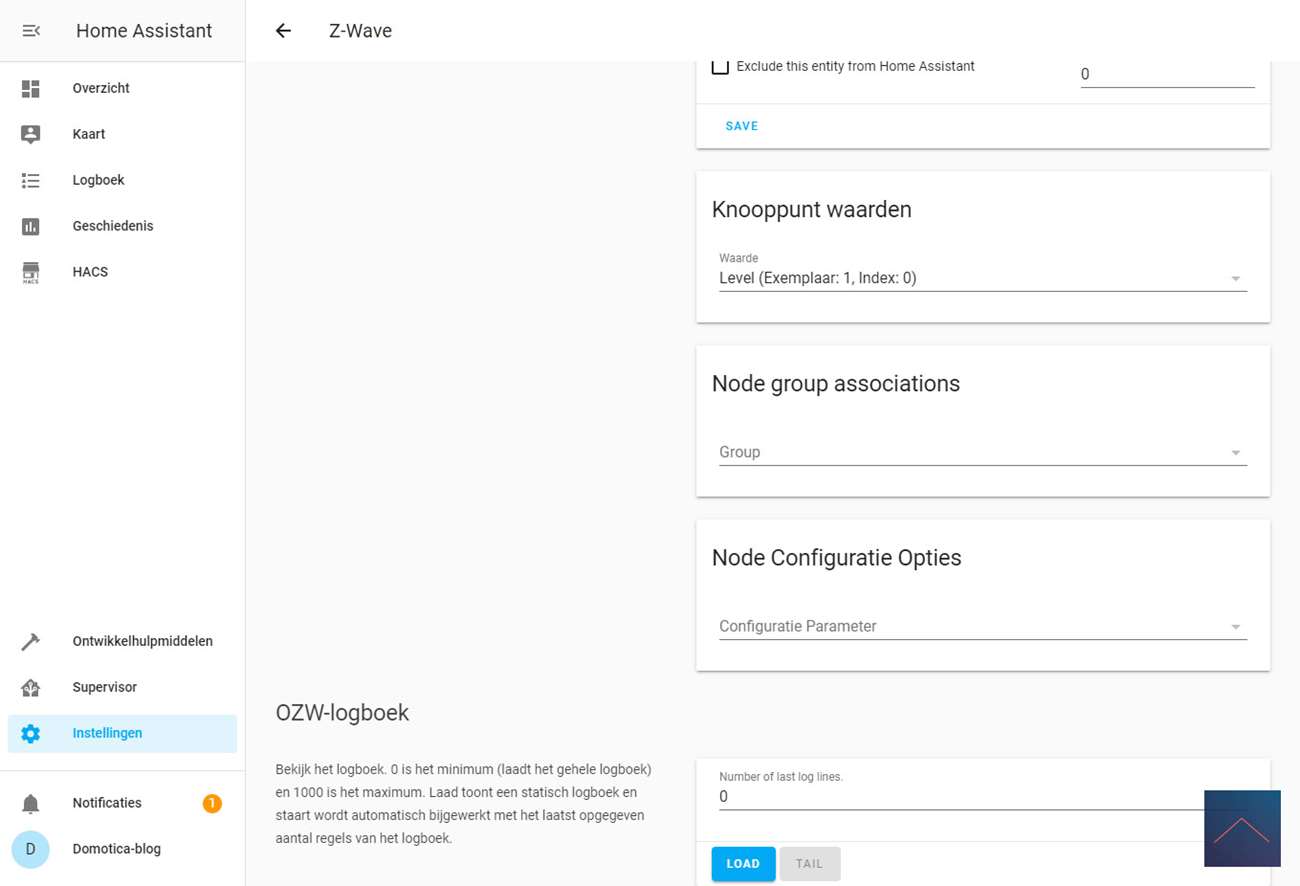Image resolution: width=1300 pixels, height=886 pixels.
Task: Open the HACS store icon
Action: tap(31, 272)
